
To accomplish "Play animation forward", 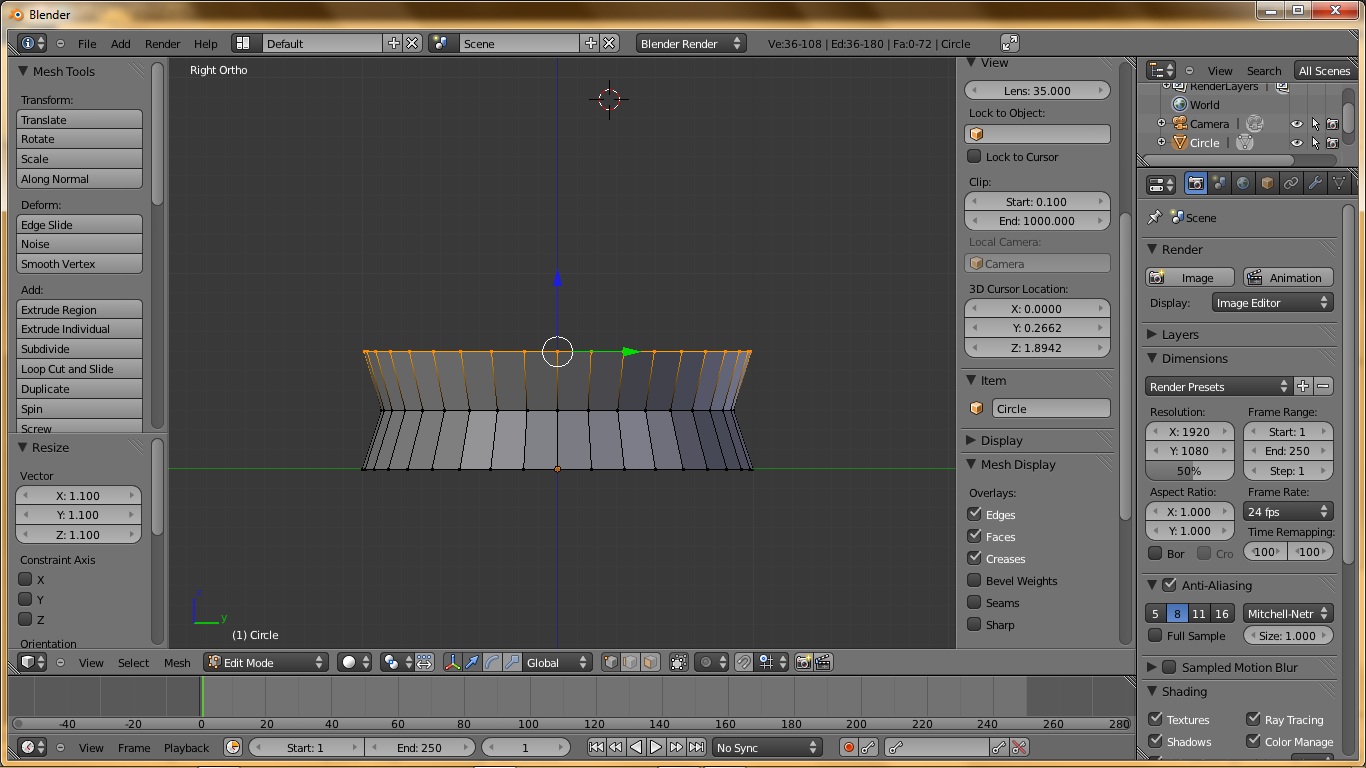I will [x=656, y=747].
